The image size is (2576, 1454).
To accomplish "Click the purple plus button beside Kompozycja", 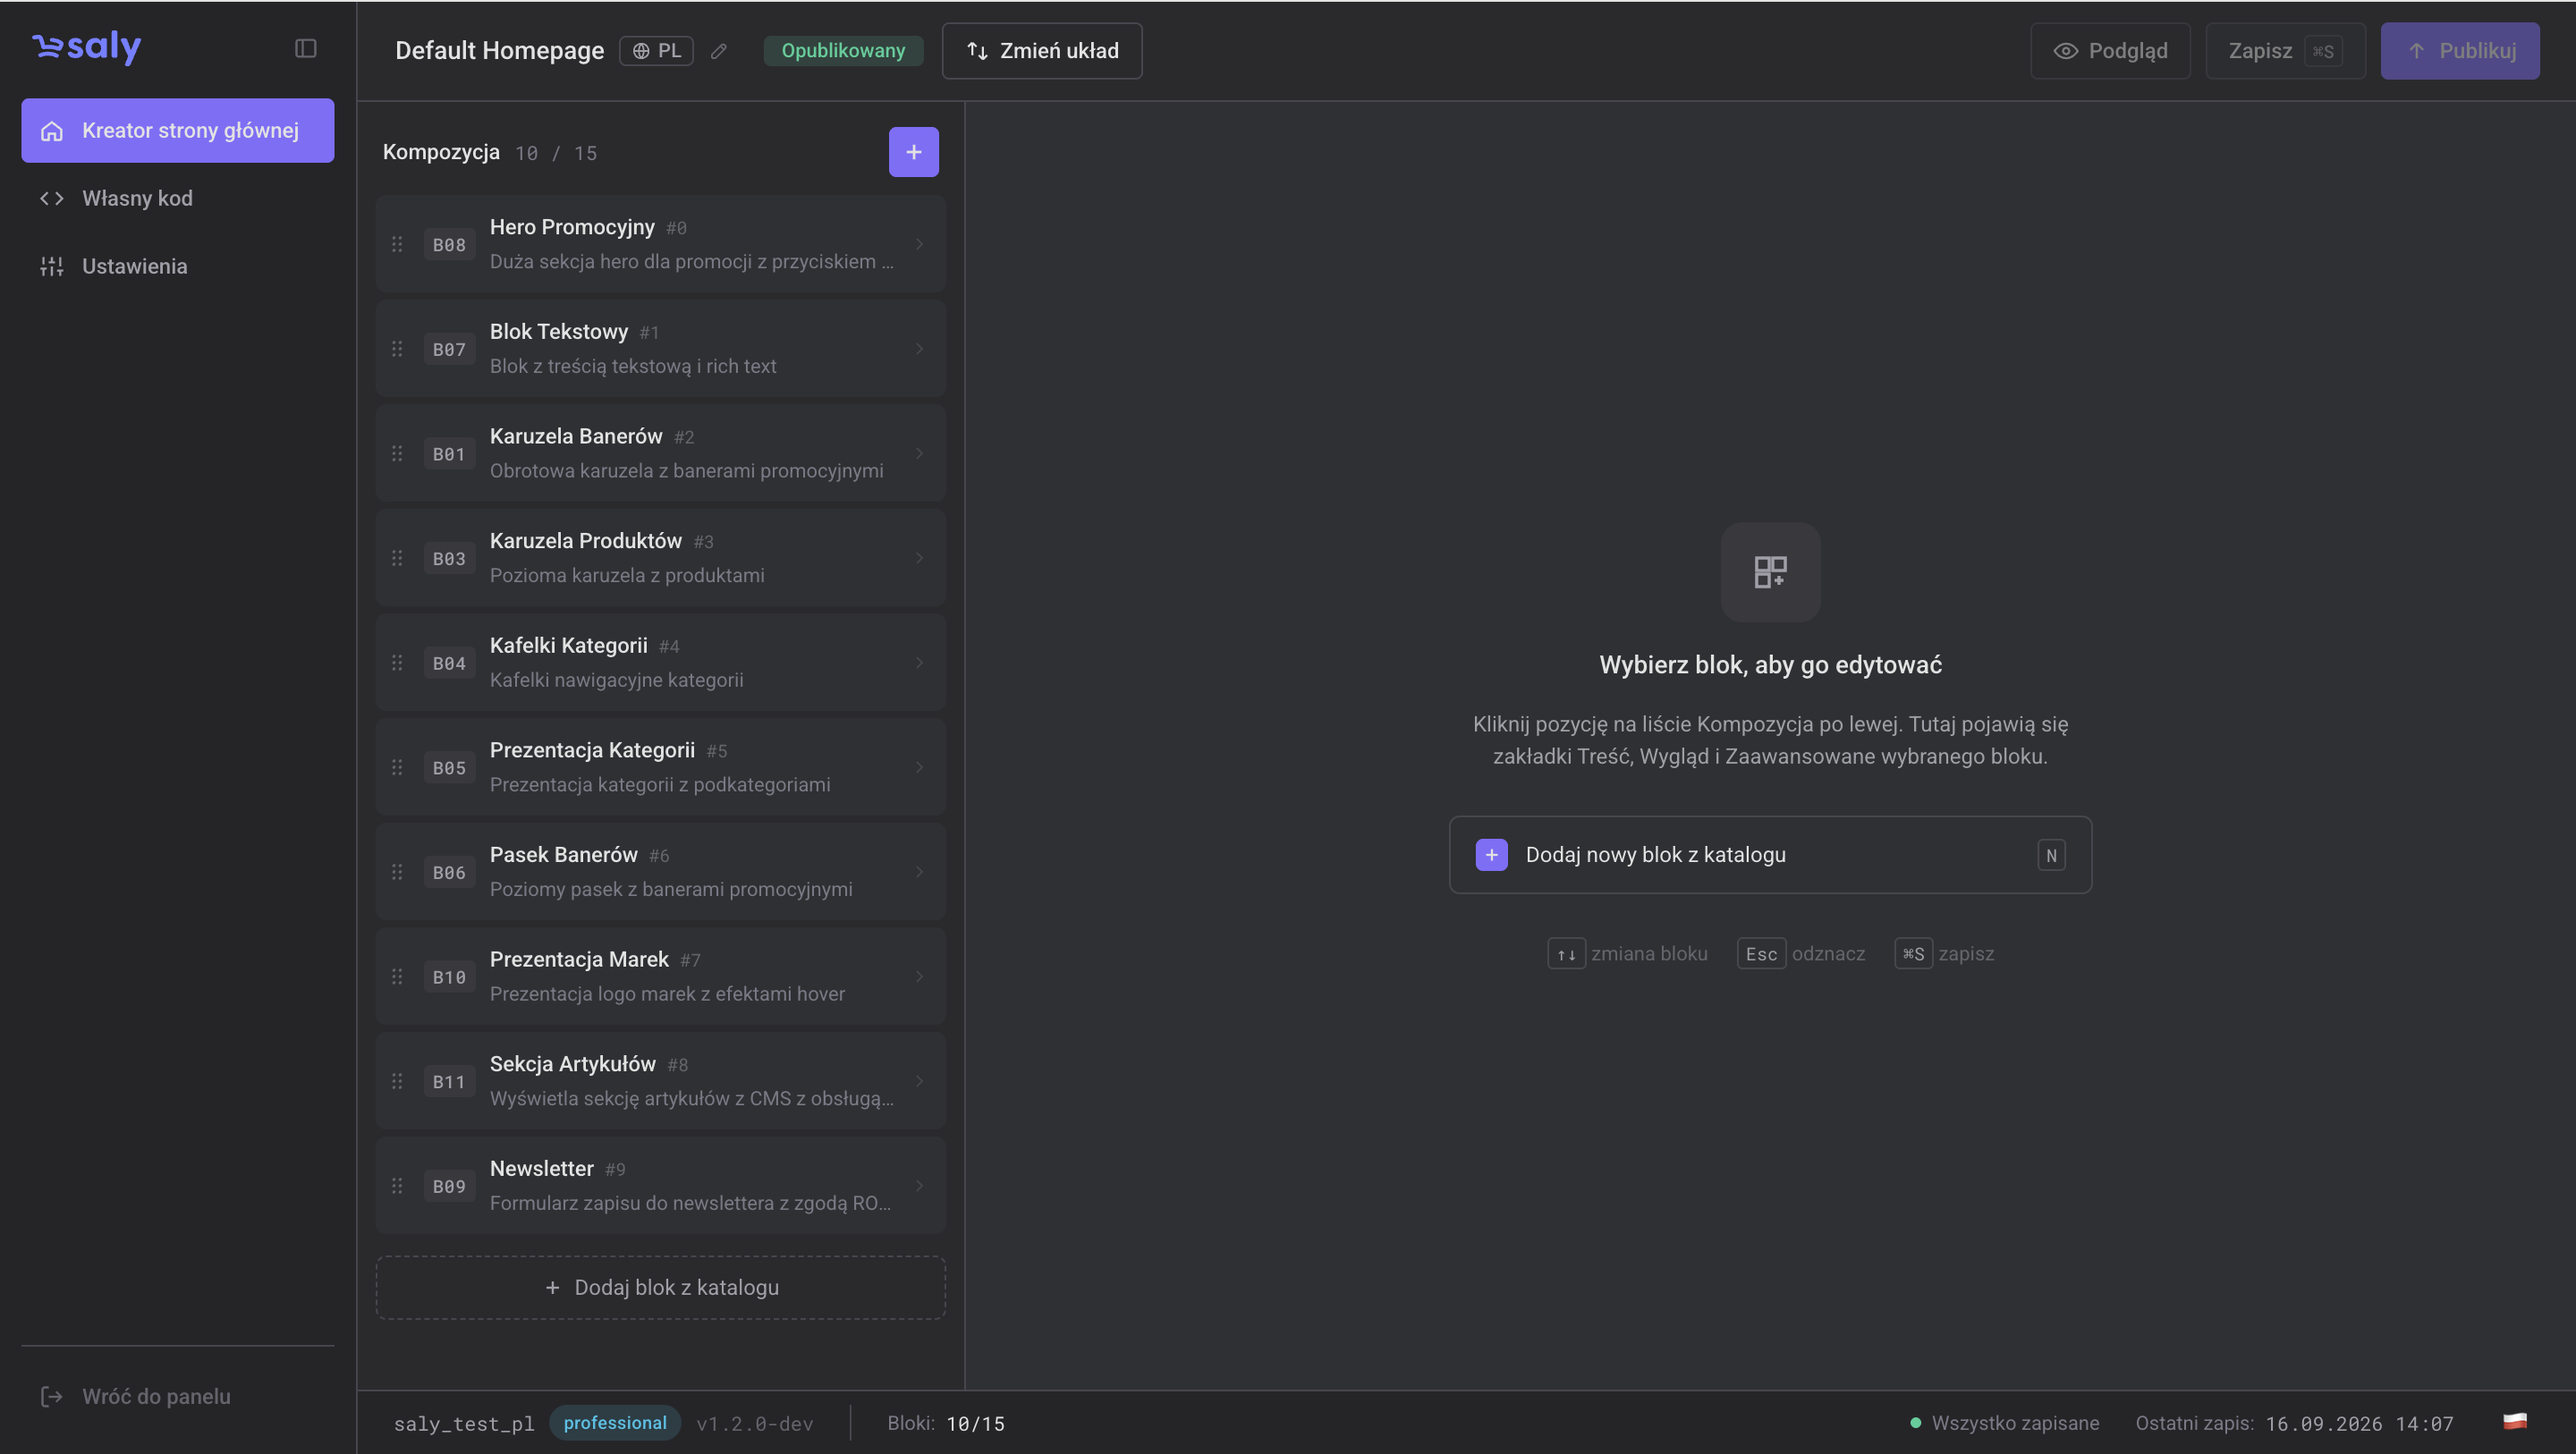I will 913,152.
